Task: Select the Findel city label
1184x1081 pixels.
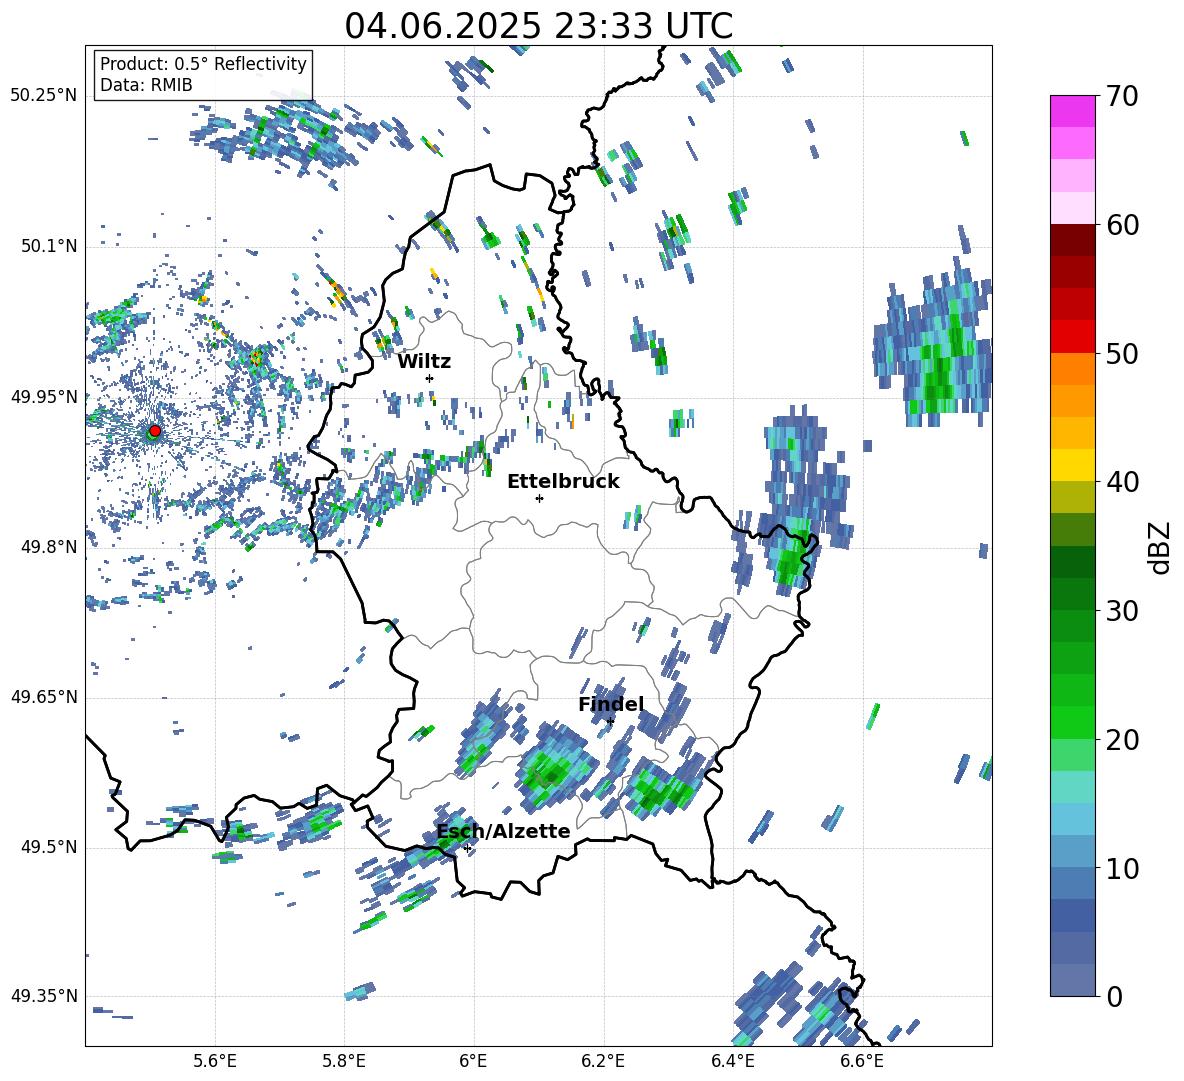Action: click(x=611, y=704)
